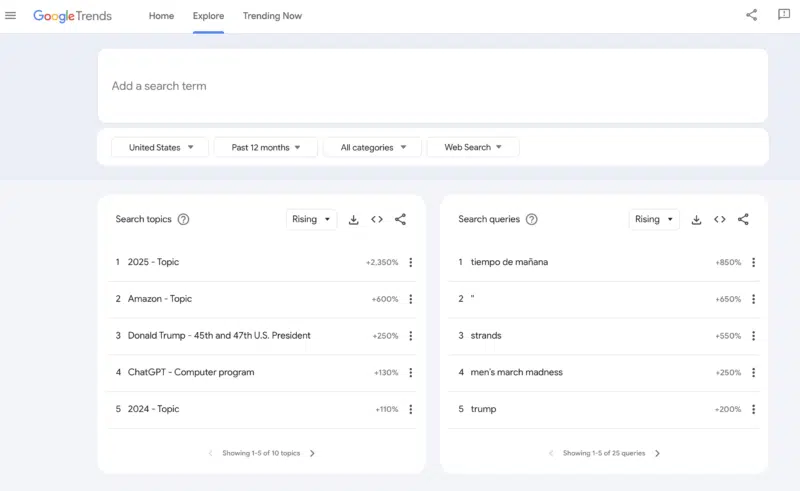Open help for Search topics

183,219
